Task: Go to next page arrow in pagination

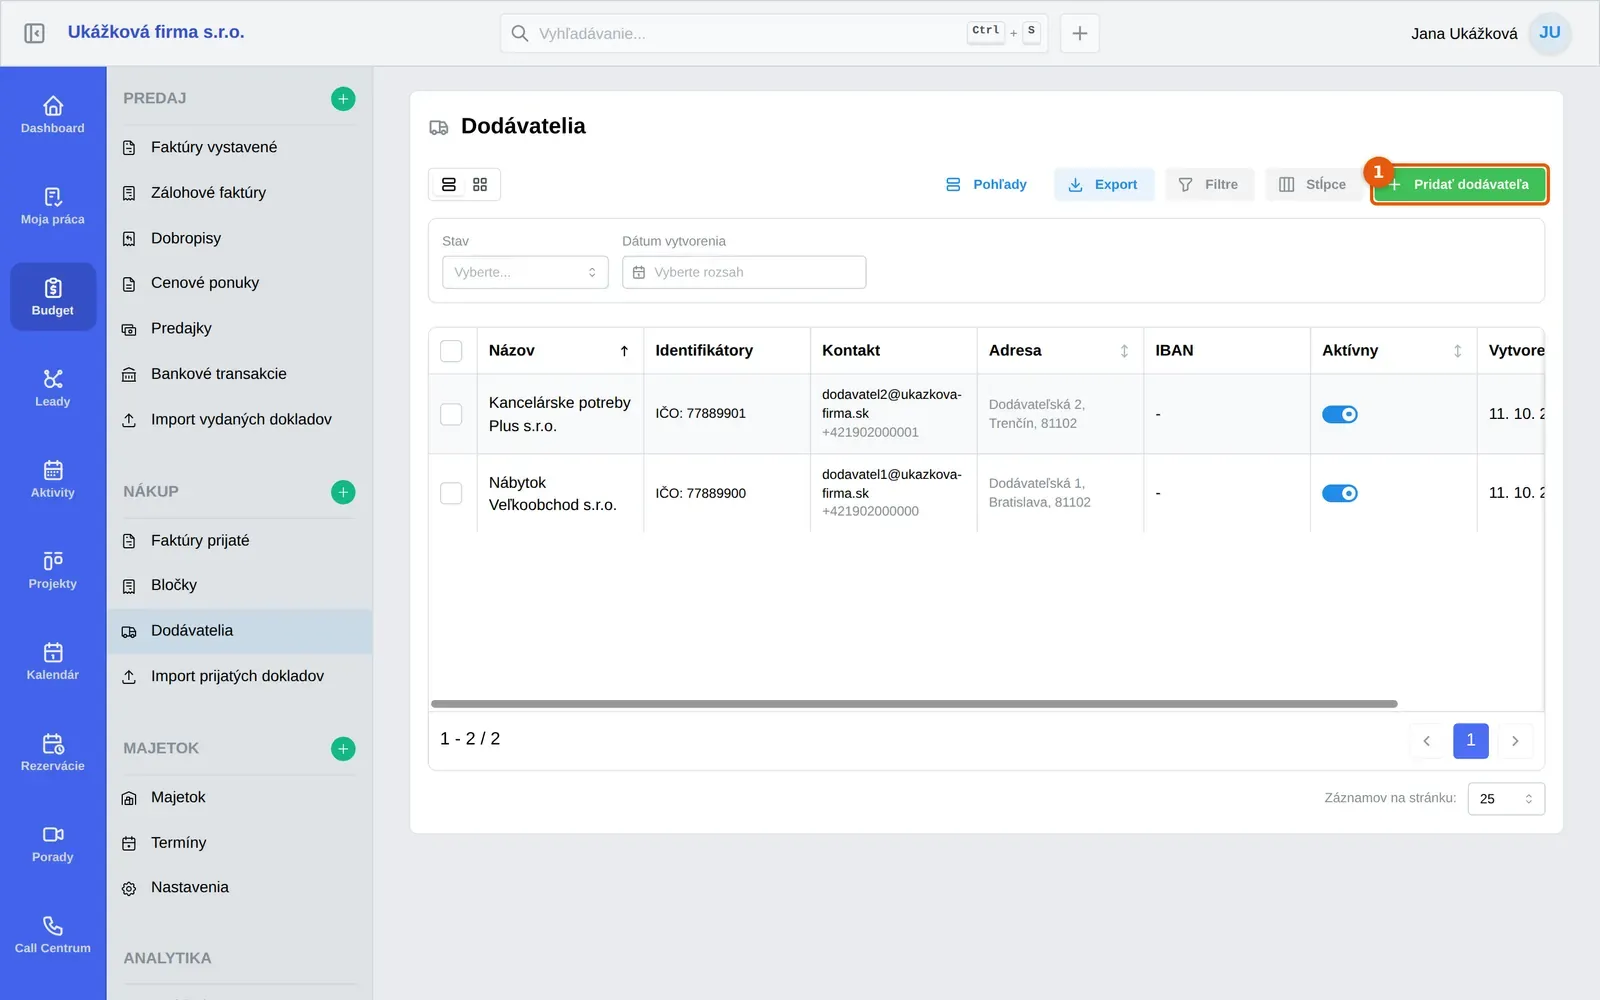Action: (1515, 741)
